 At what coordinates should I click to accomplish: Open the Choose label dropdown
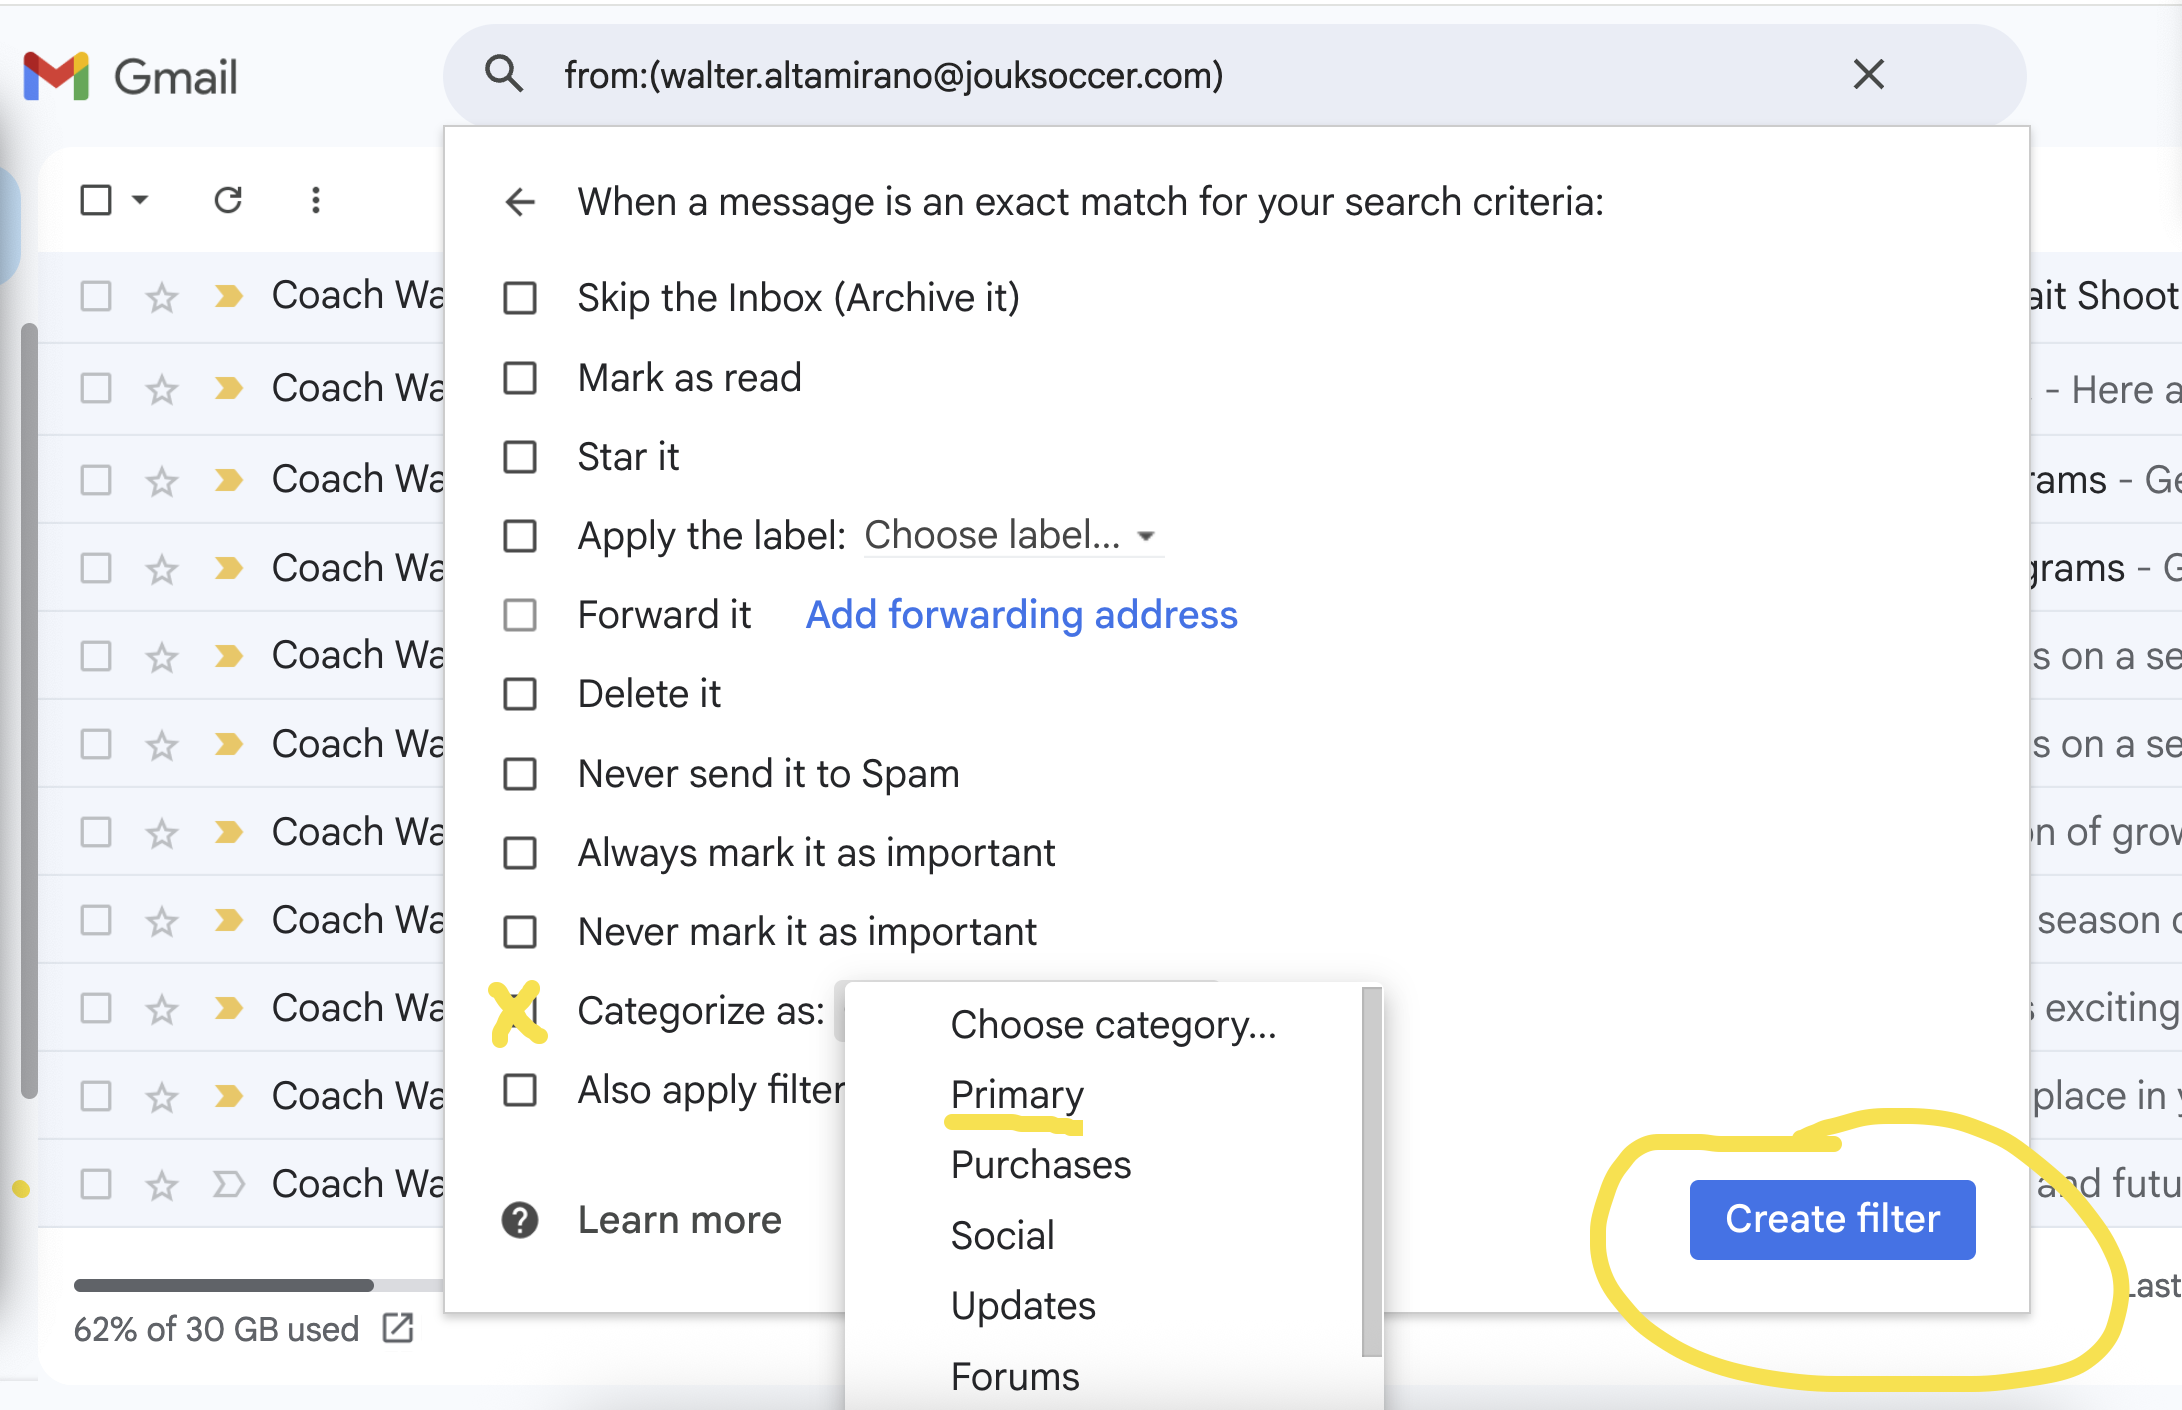1012,536
